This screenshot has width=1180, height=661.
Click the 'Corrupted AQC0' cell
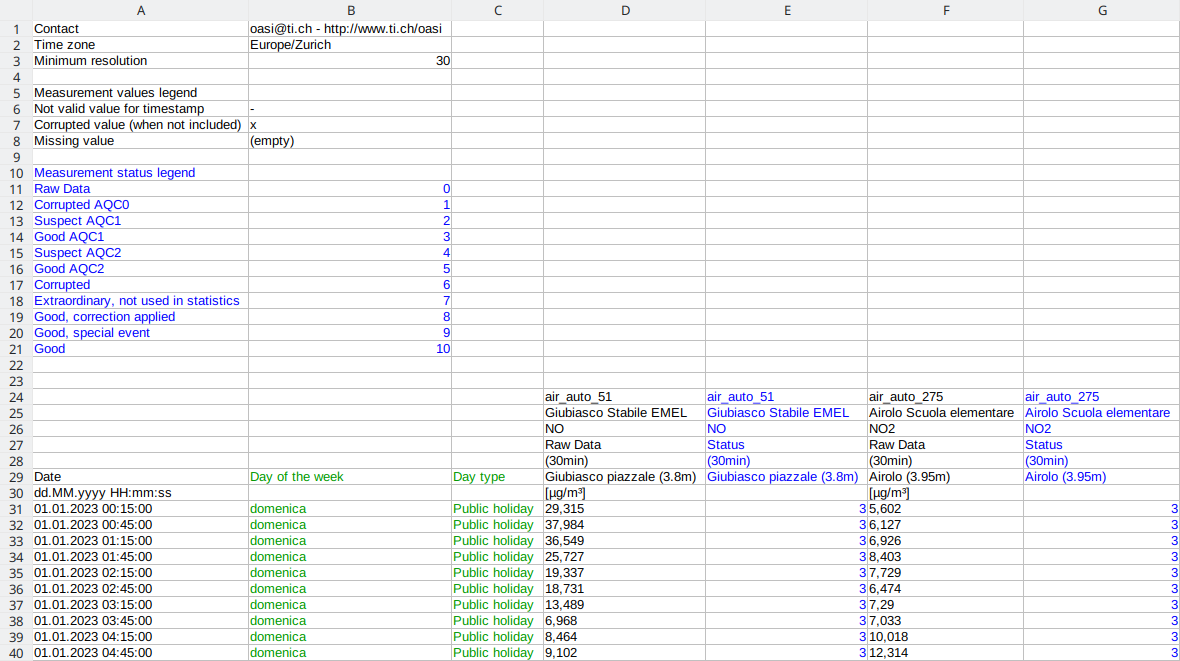tap(140, 205)
